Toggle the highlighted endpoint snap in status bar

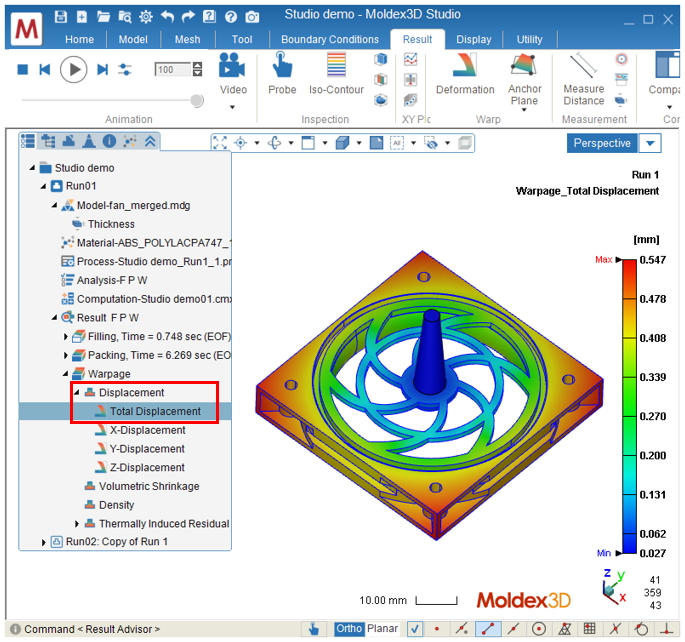tap(488, 629)
